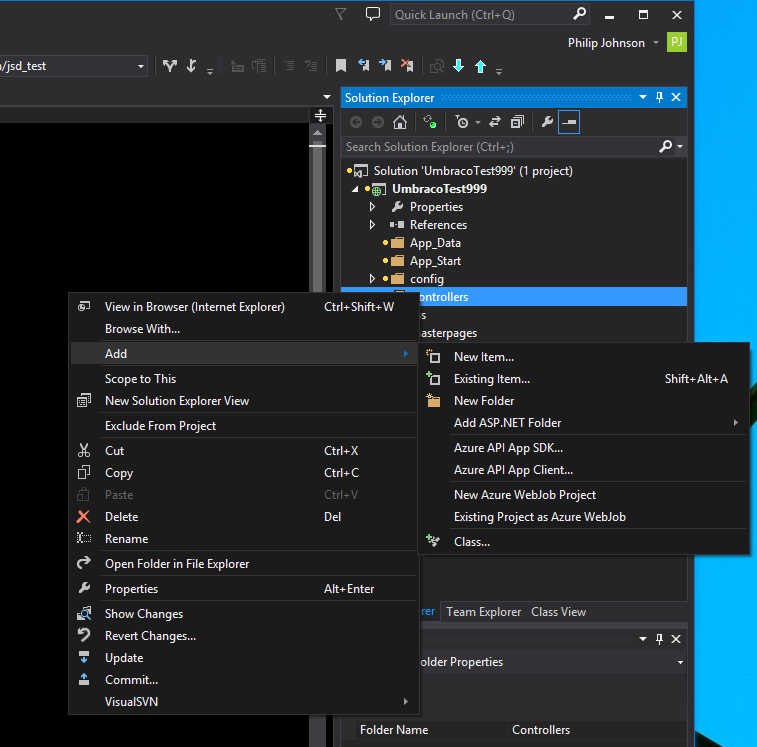Choose Rename in the context menu
Image resolution: width=757 pixels, height=747 pixels.
click(x=126, y=539)
